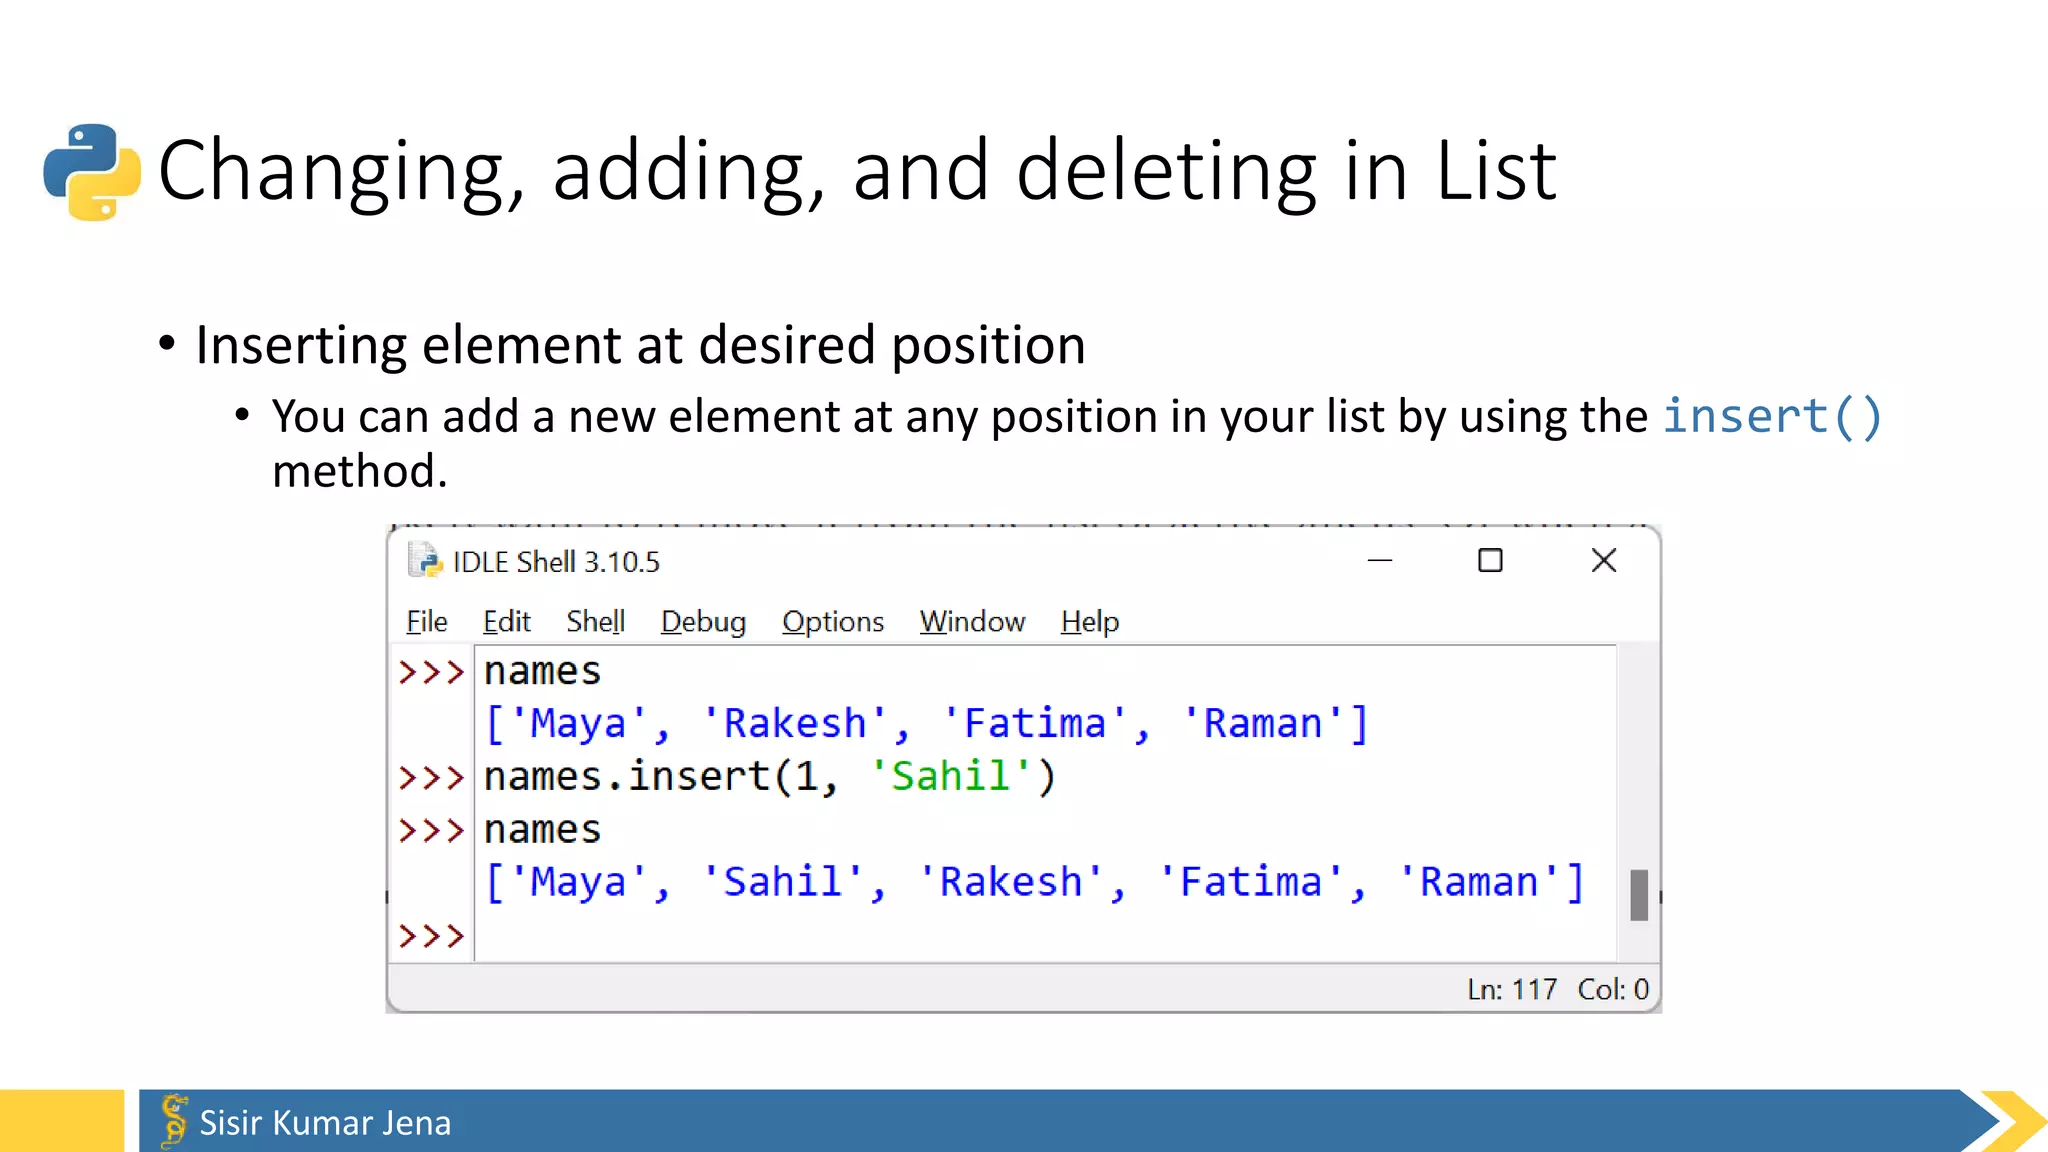This screenshot has height=1152, width=2048.
Task: Minimize the IDLE Shell window
Action: 1380,560
